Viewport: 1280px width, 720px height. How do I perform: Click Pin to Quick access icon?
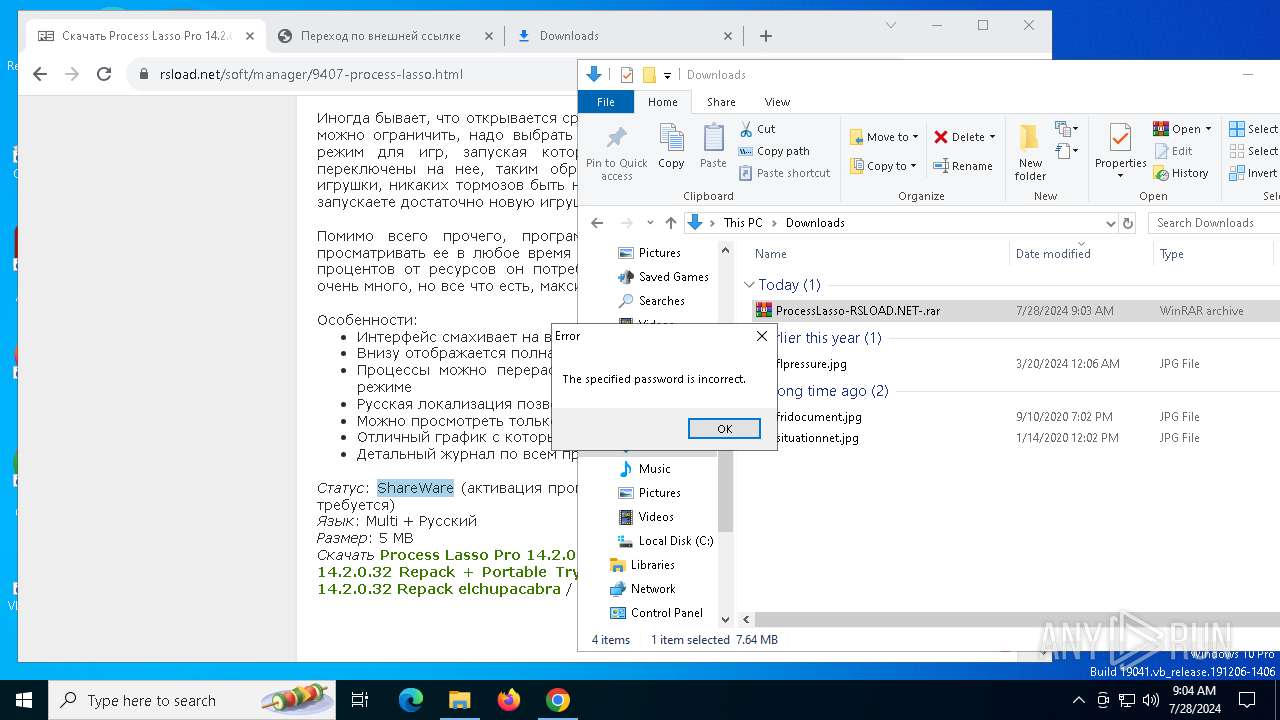tap(617, 153)
